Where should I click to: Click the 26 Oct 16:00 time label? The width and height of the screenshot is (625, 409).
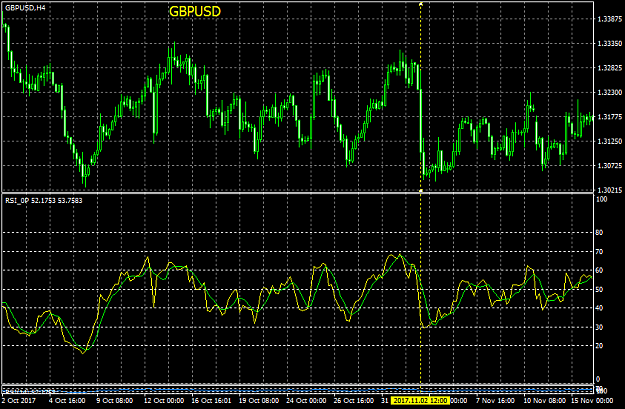click(x=354, y=401)
